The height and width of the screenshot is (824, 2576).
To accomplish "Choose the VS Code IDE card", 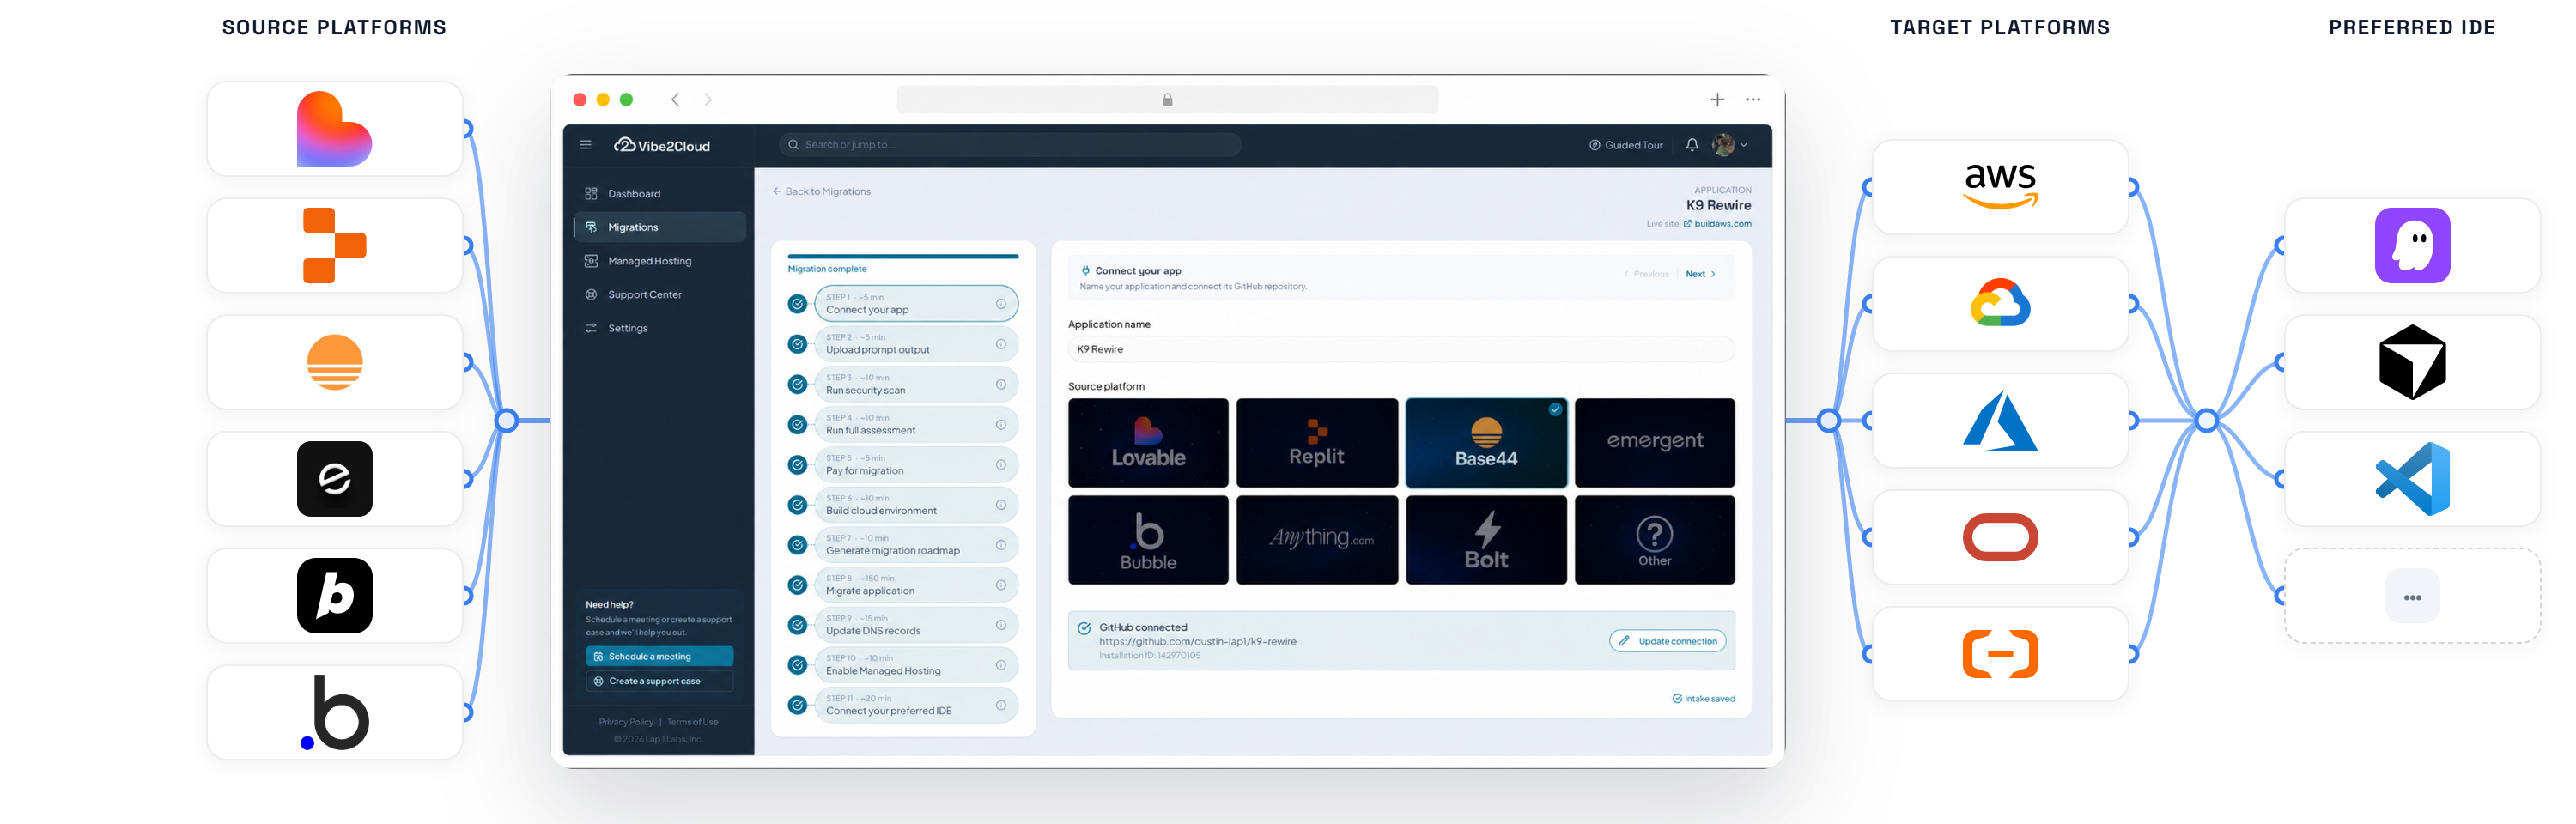I will coord(2412,479).
